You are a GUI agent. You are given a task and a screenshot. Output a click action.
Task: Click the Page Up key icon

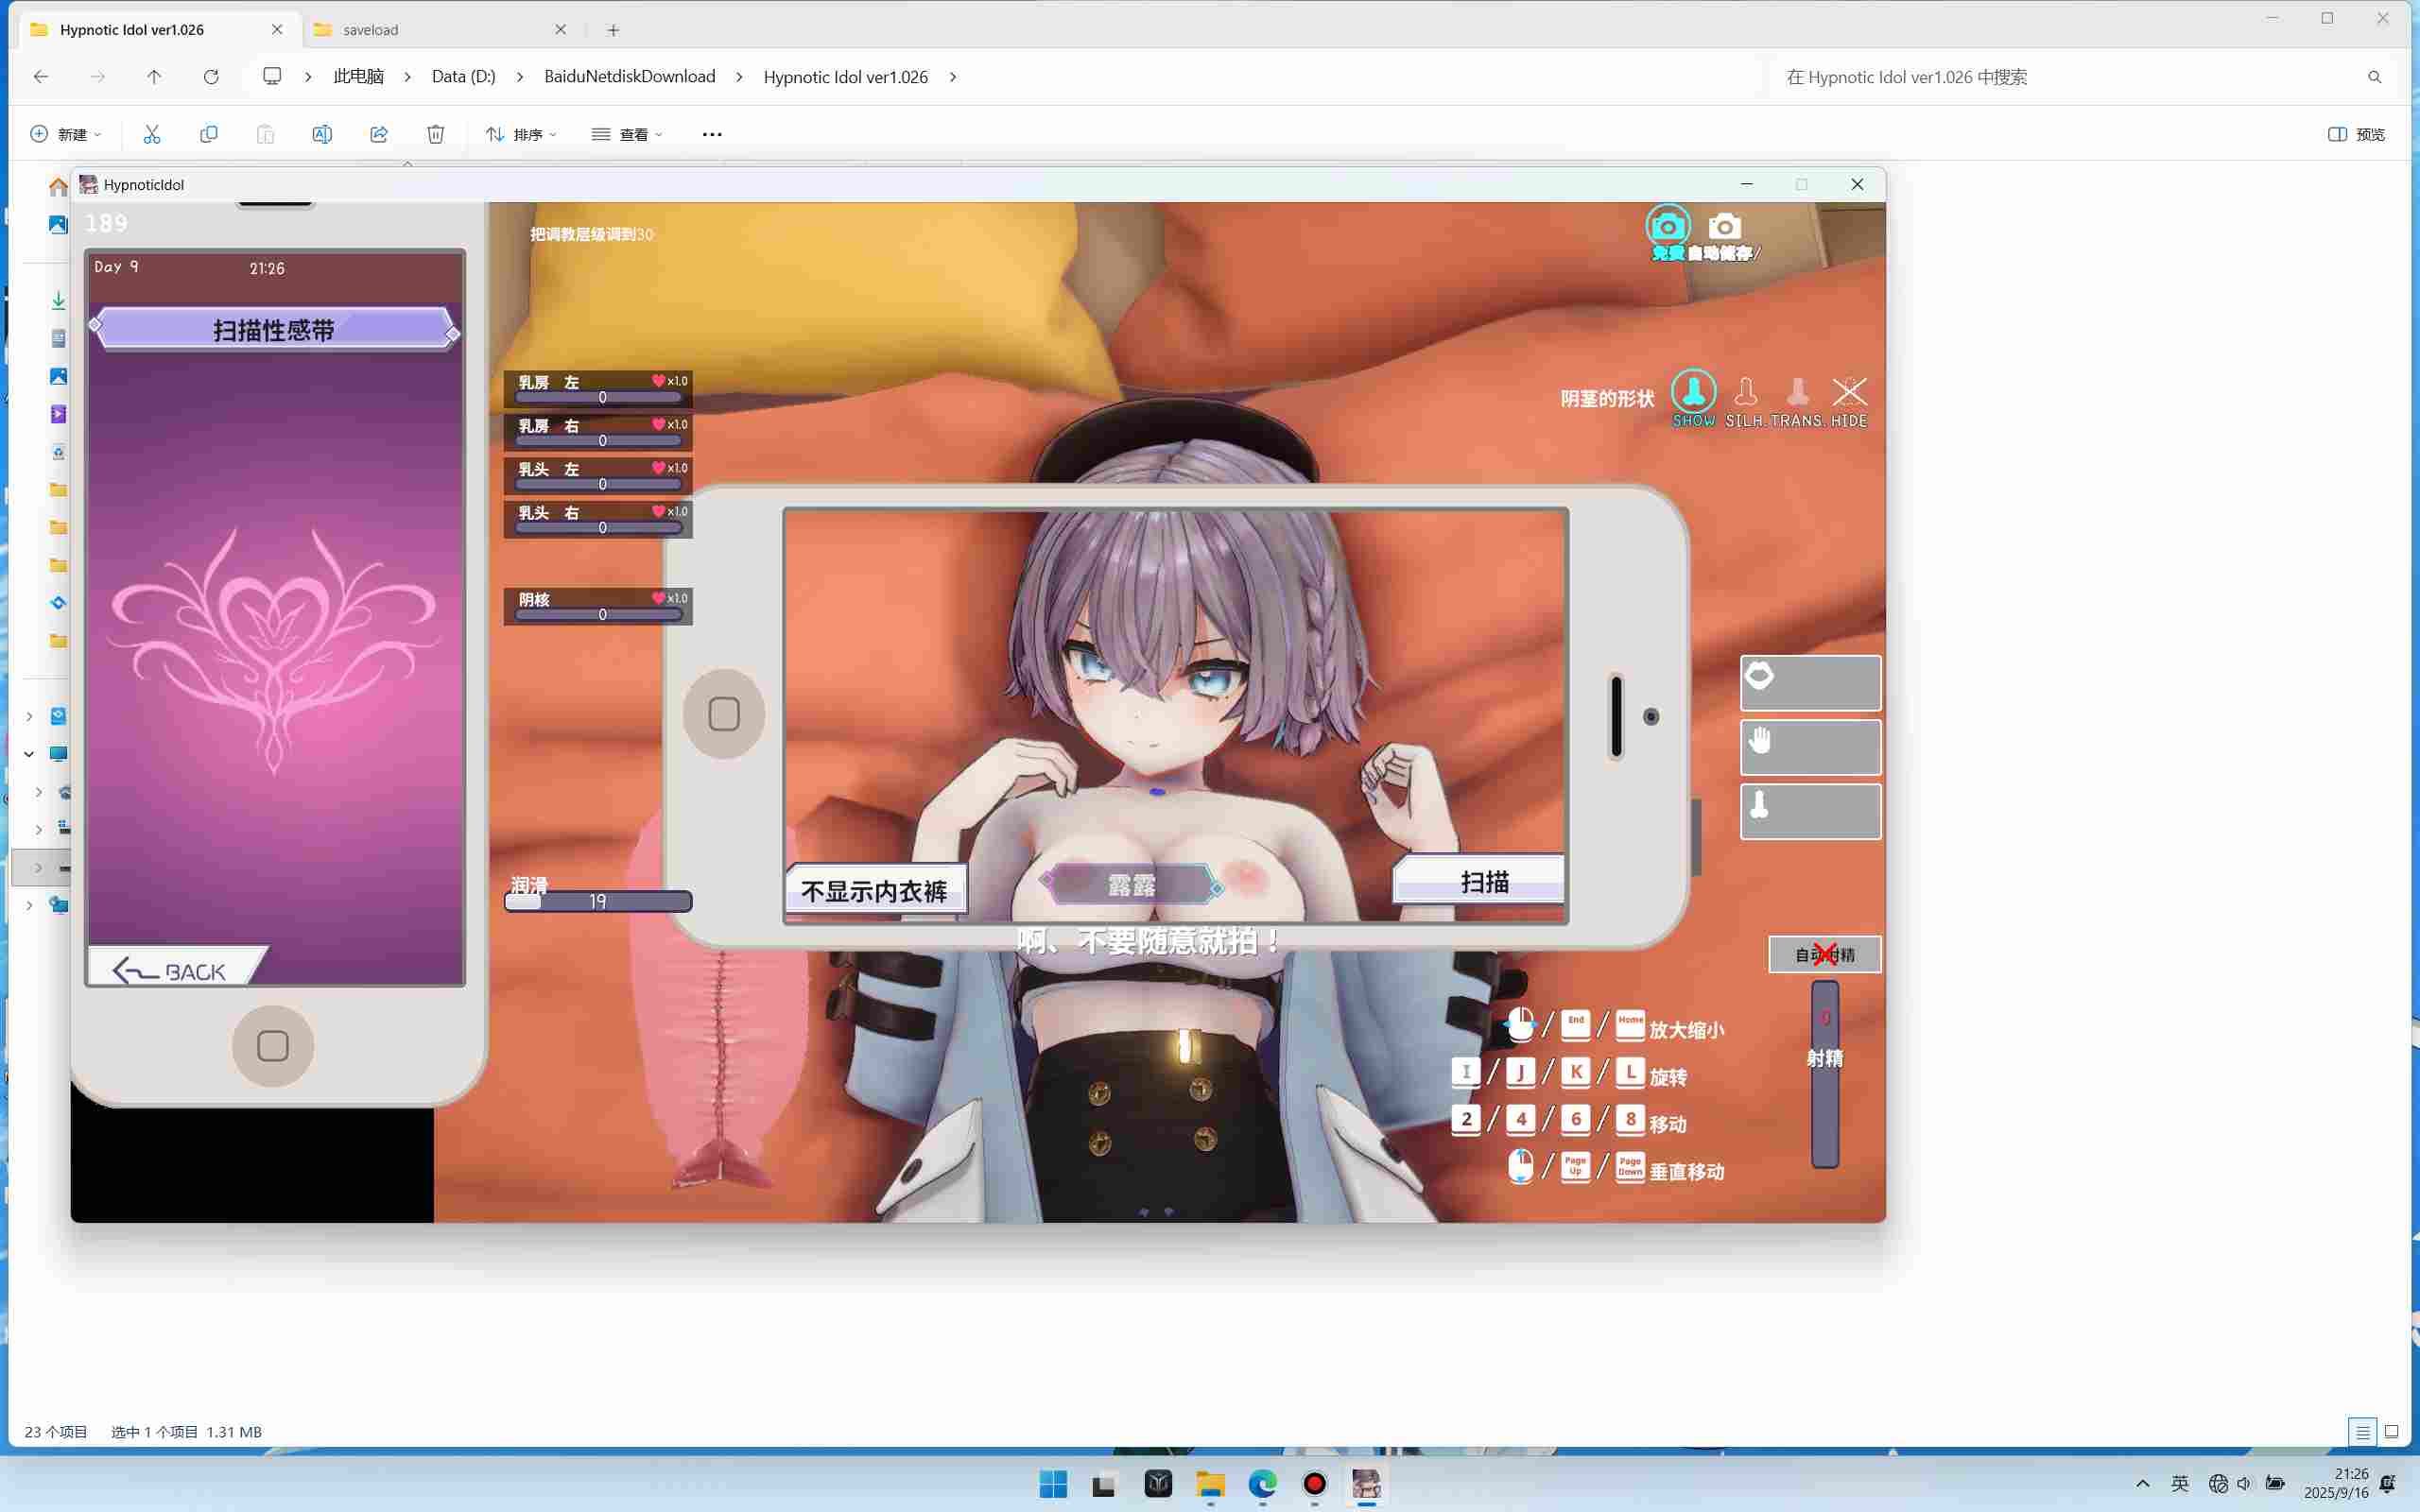pos(1575,1167)
